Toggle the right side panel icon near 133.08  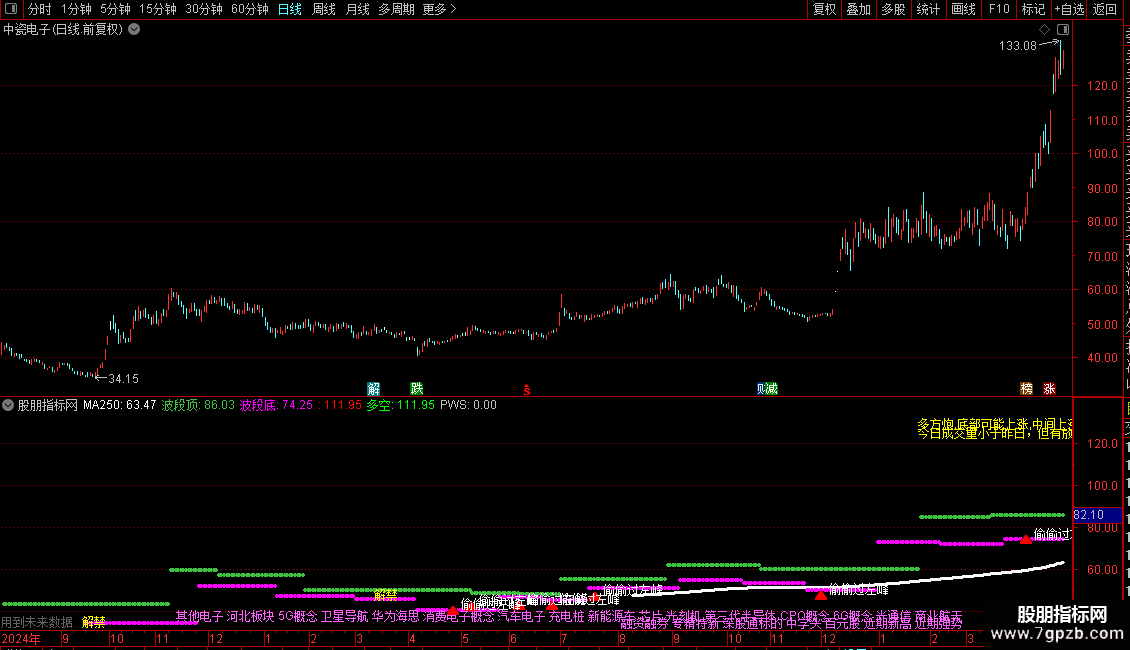click(1063, 30)
